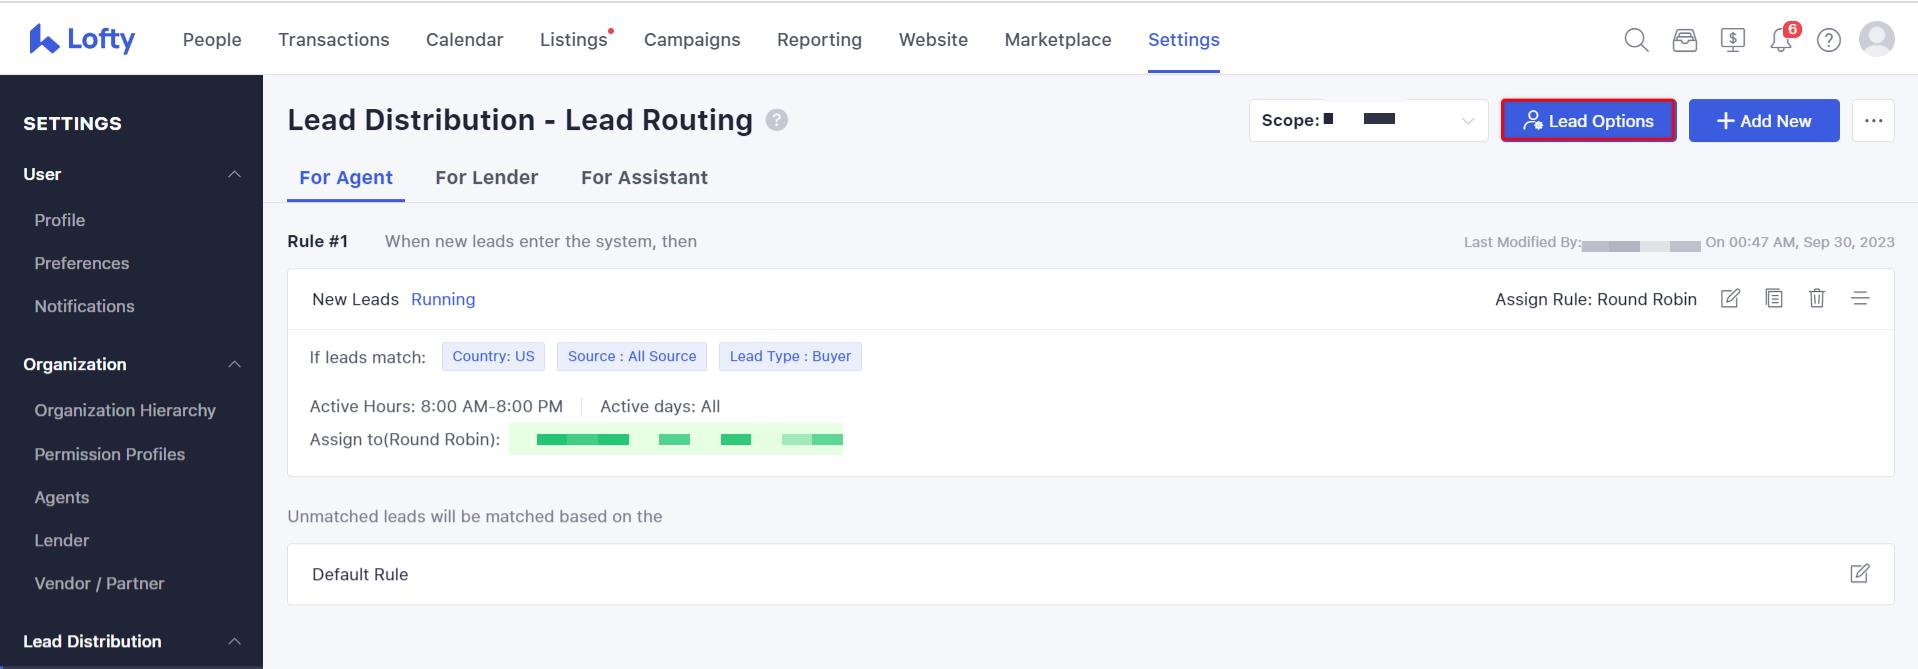Click the Country: US tag
1918x669 pixels.
pyautogui.click(x=493, y=356)
